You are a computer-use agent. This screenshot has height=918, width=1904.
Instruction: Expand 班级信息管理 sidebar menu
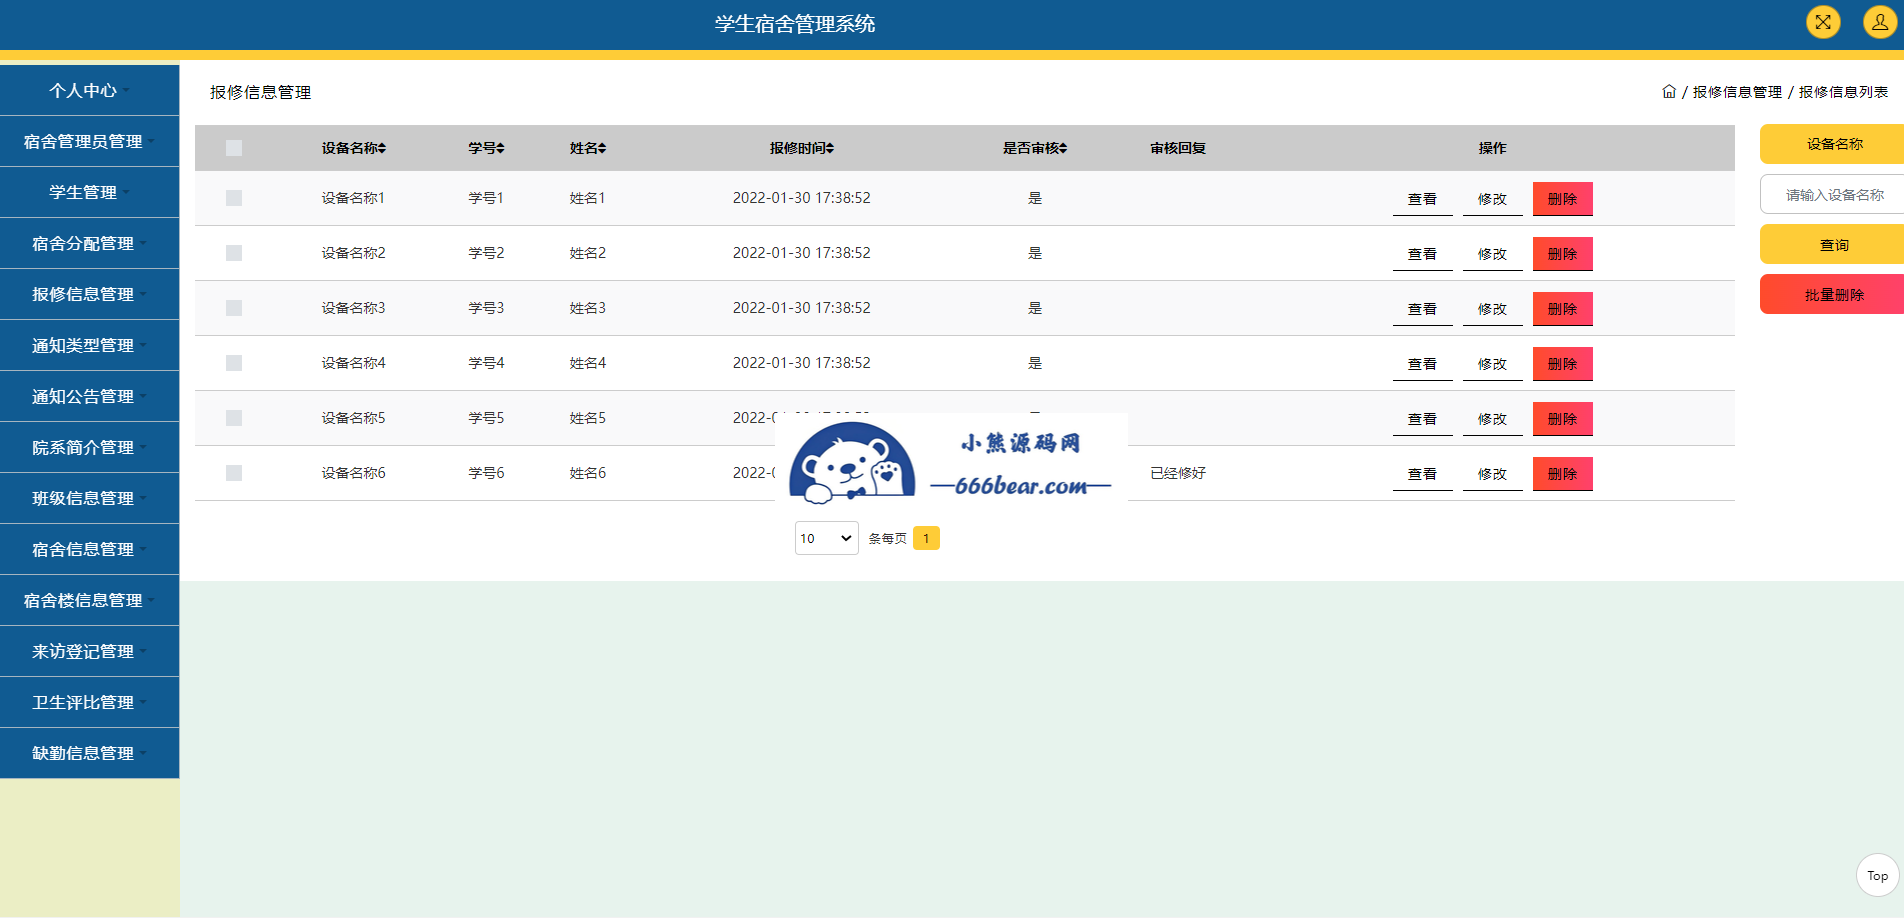[x=90, y=498]
